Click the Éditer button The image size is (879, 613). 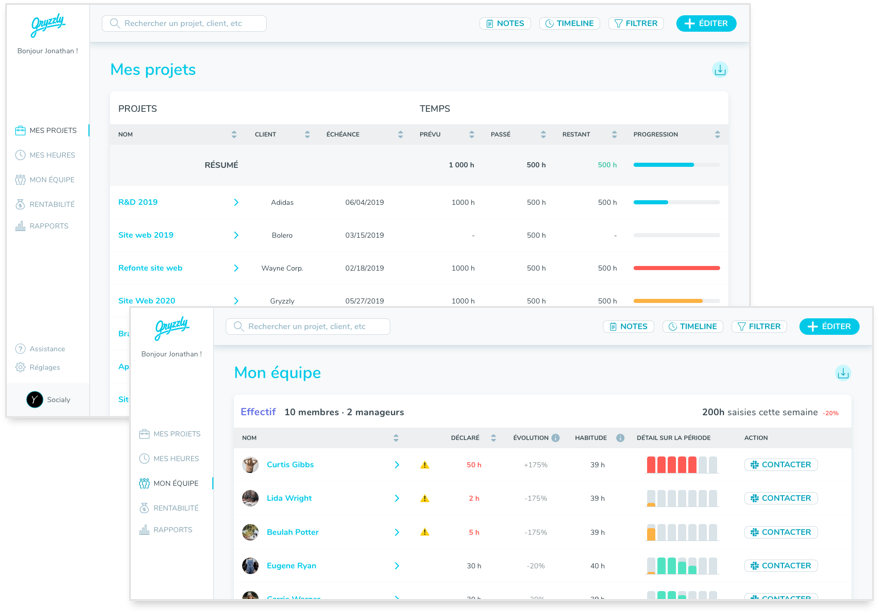829,326
